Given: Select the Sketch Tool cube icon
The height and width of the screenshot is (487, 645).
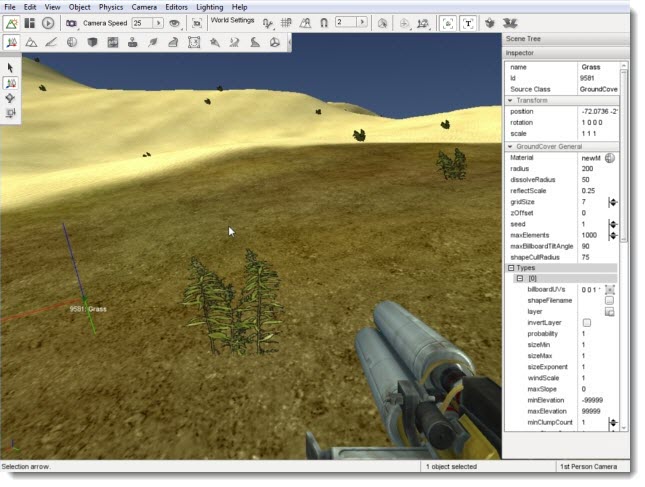Looking at the screenshot, I should pos(93,42).
